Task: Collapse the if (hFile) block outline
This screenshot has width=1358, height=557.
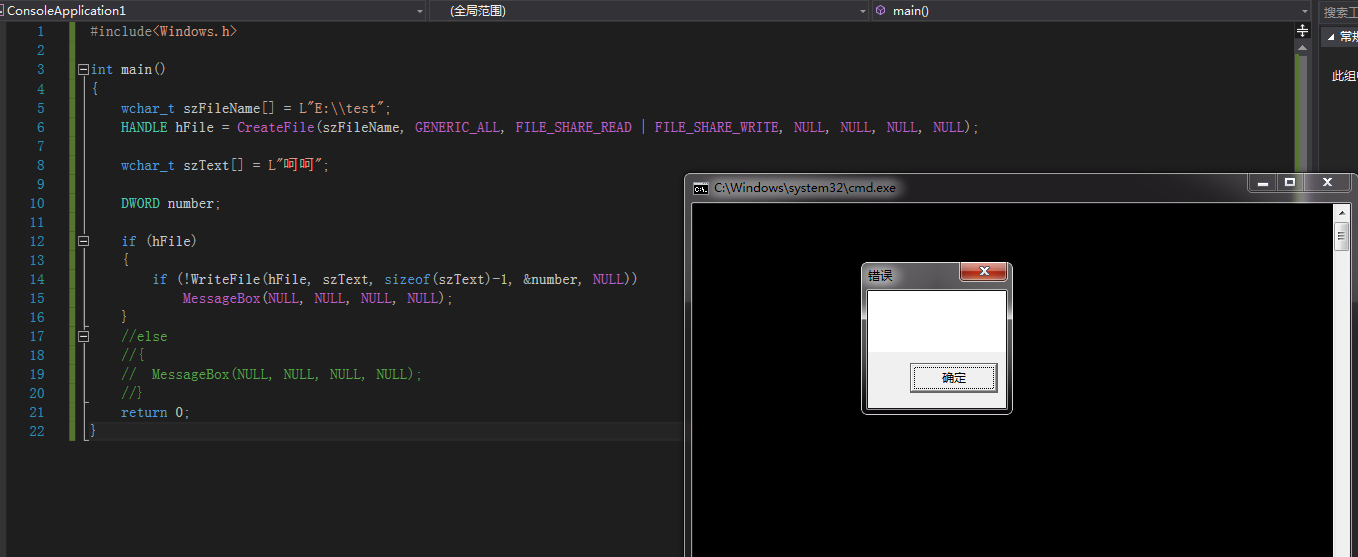Action: coord(83,242)
